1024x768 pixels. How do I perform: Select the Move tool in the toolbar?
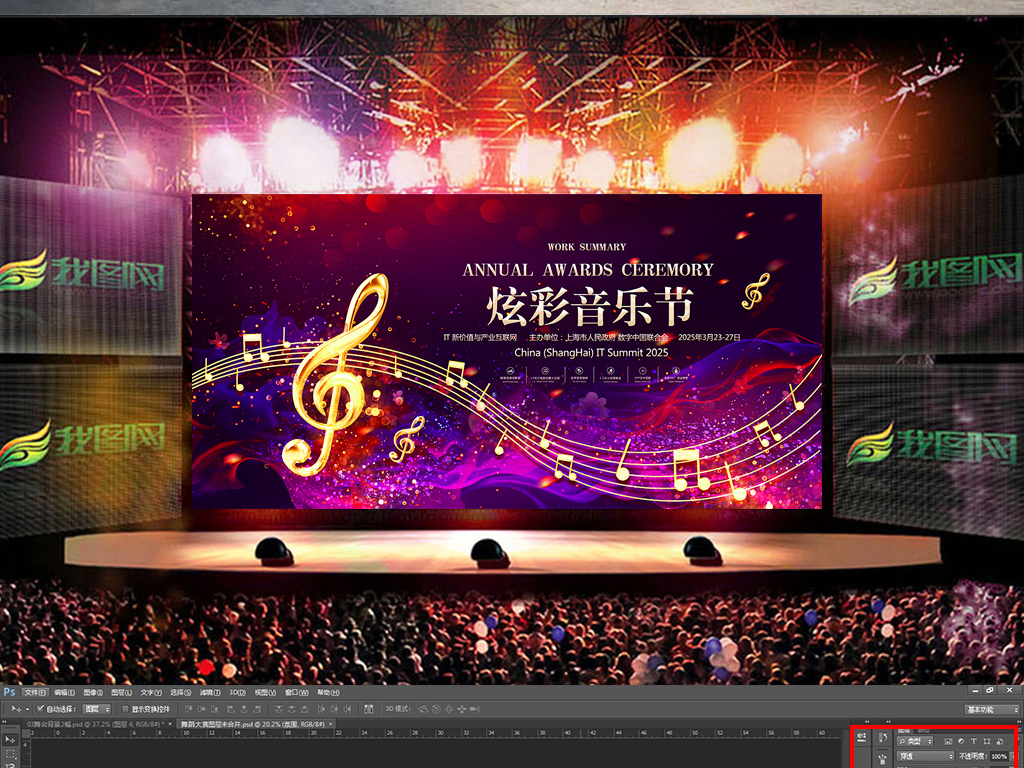11,741
